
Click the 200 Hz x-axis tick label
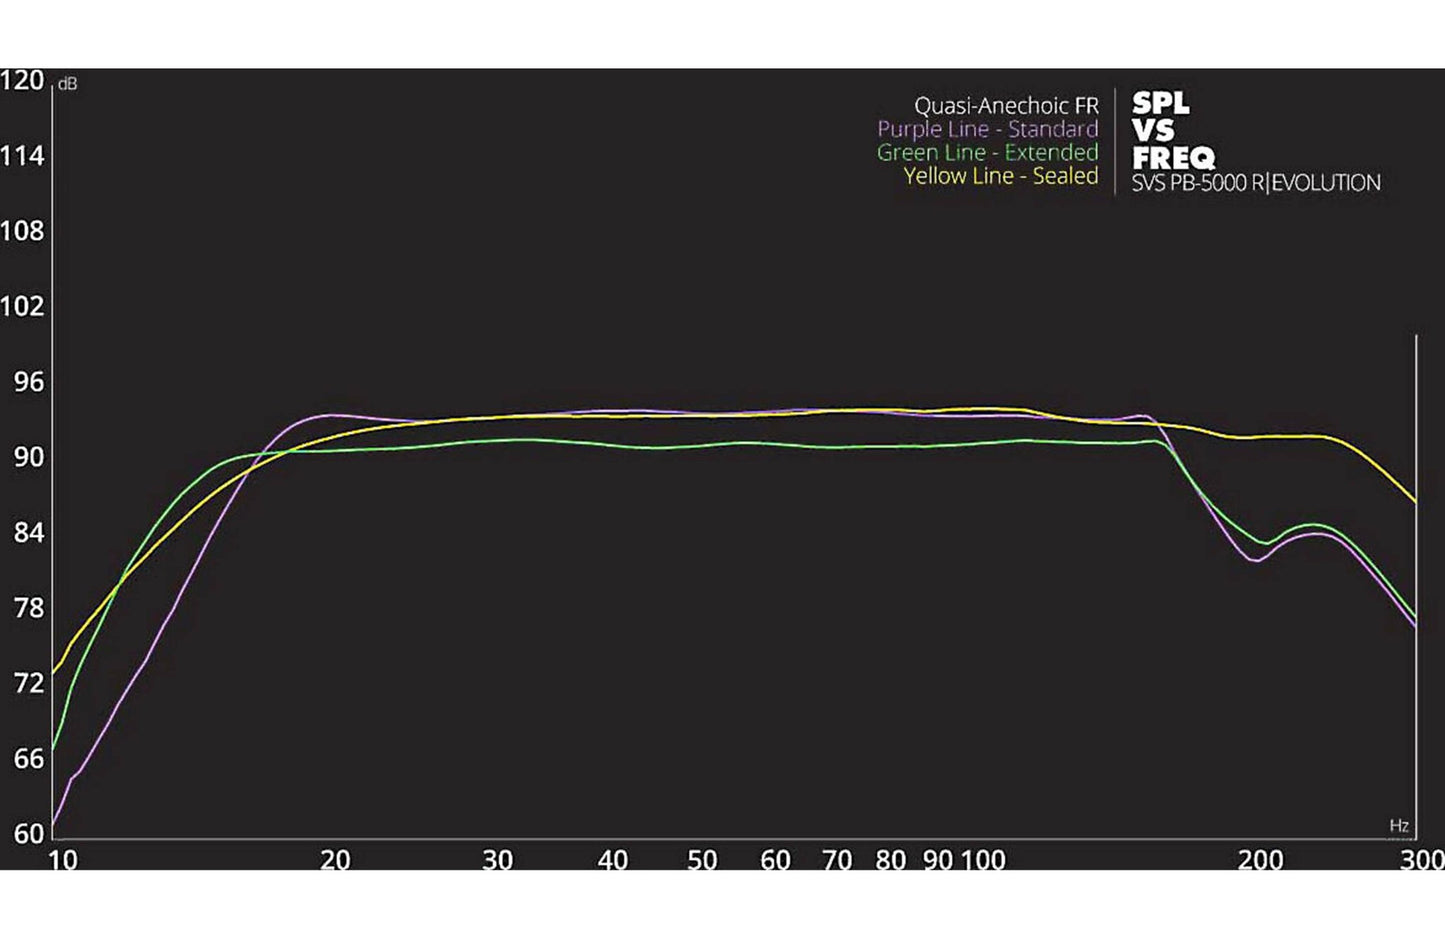(1260, 860)
